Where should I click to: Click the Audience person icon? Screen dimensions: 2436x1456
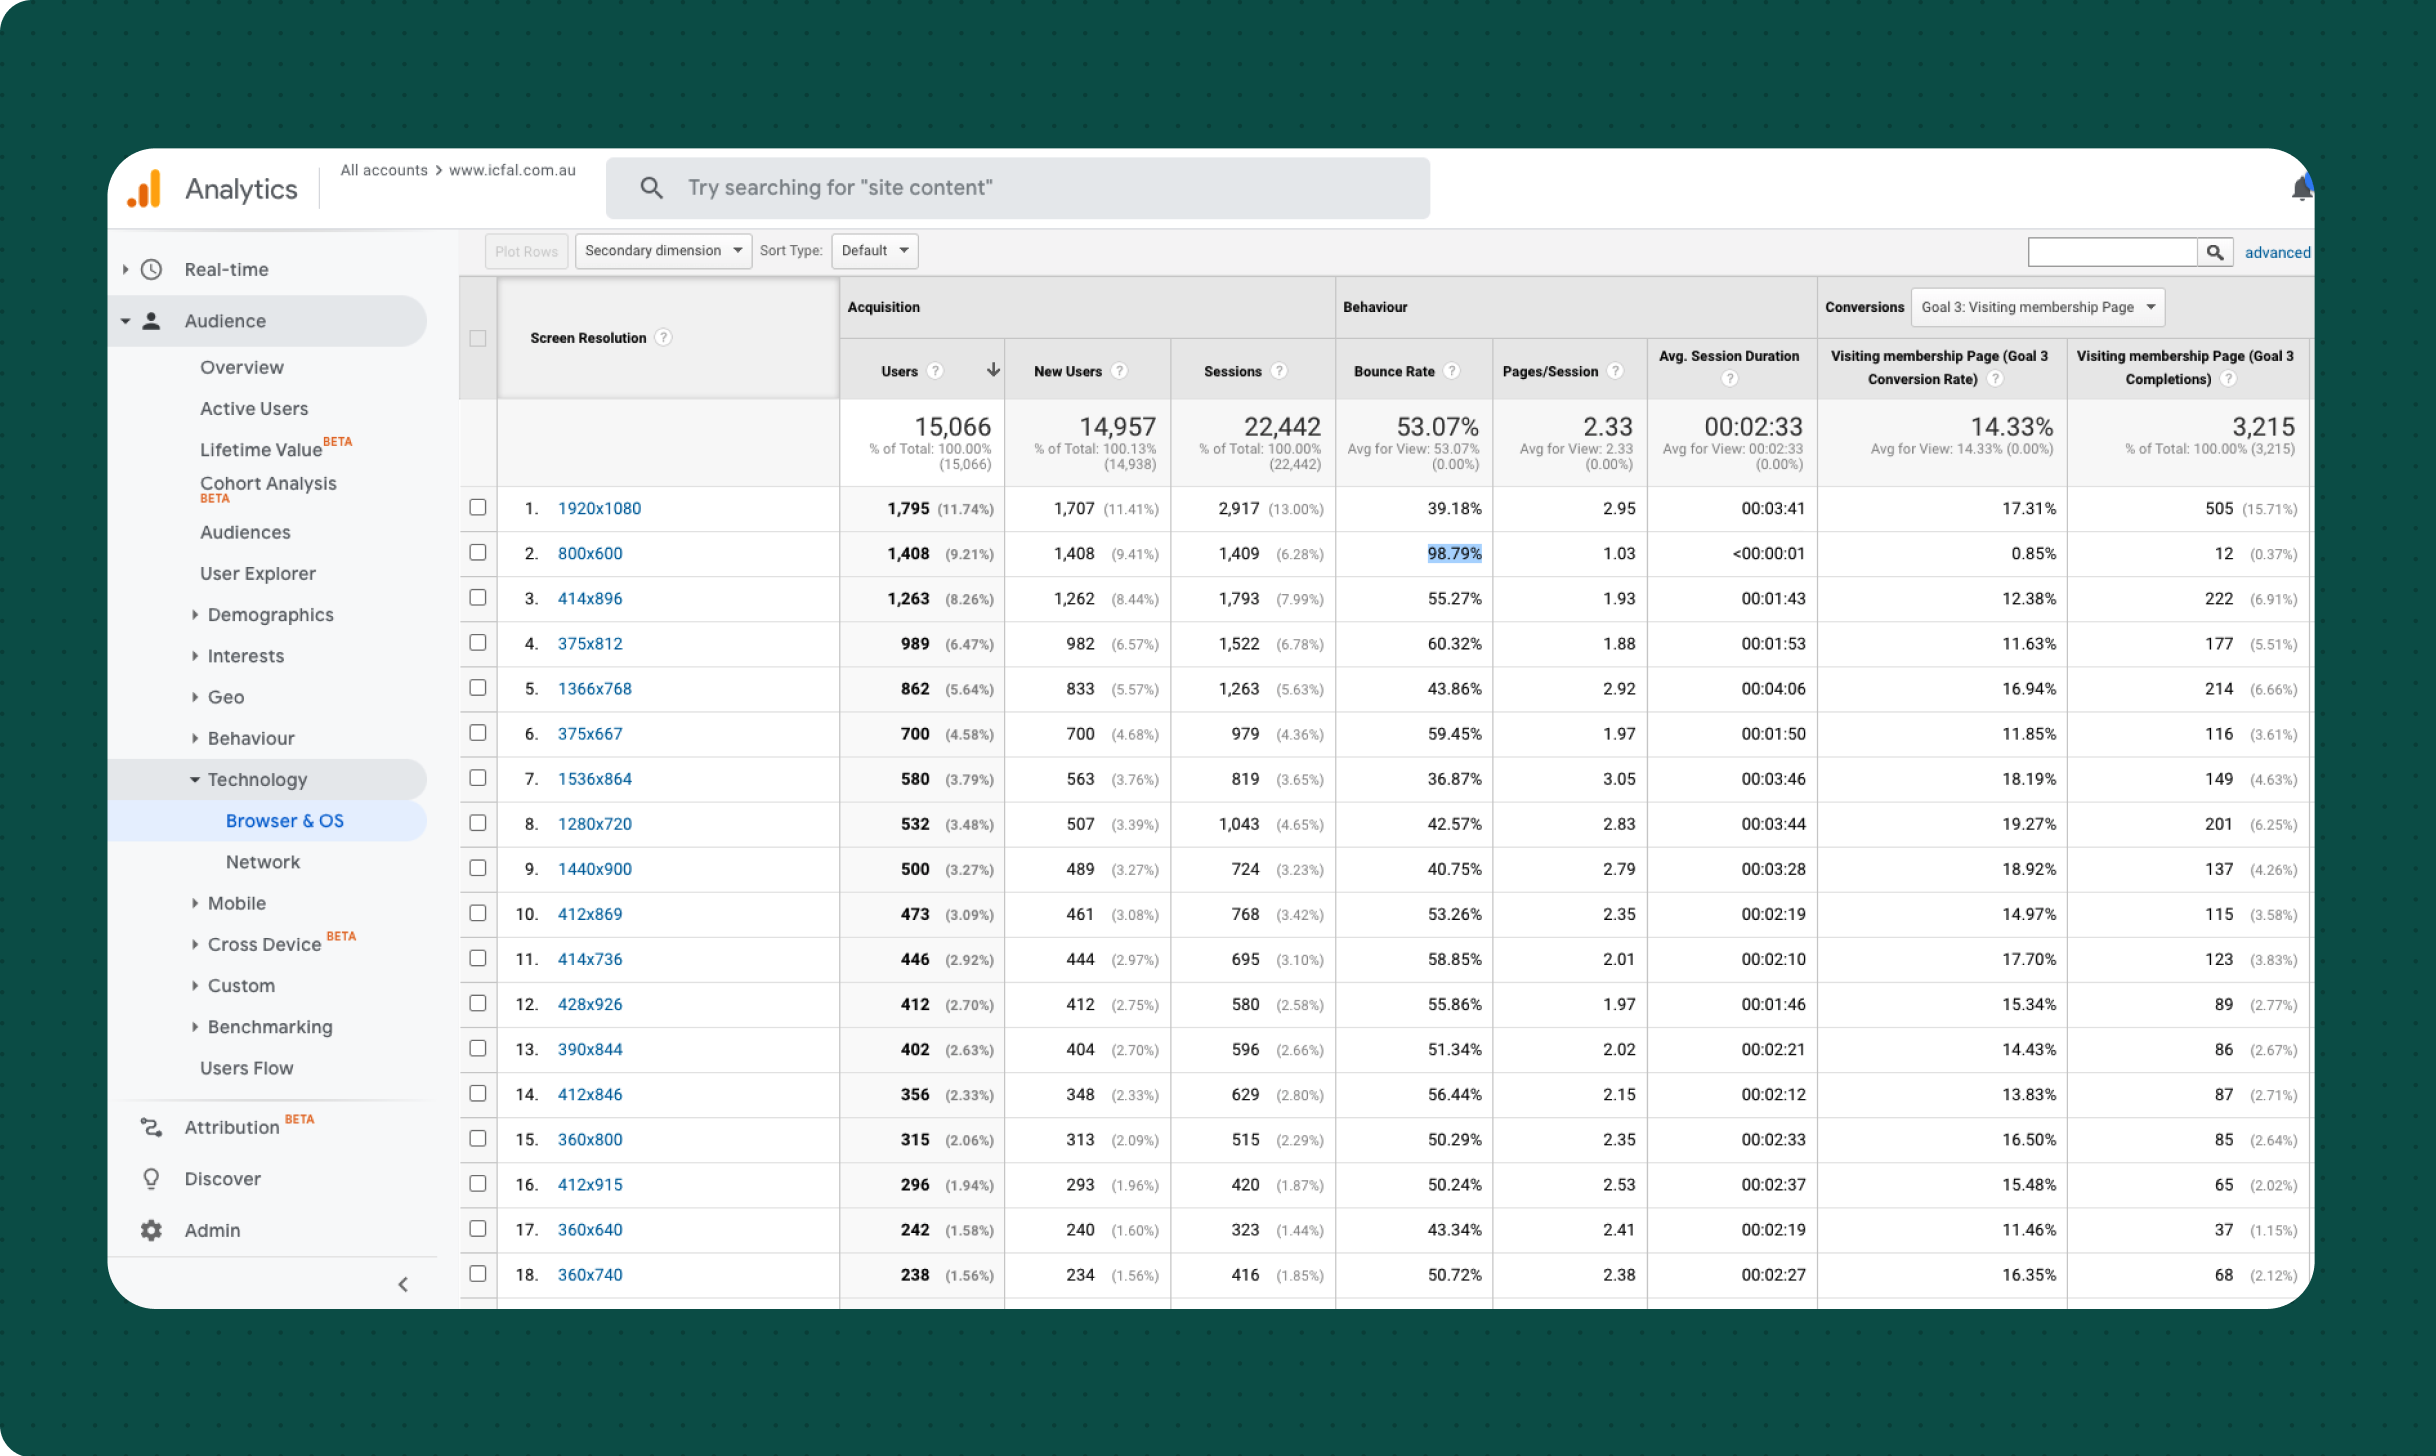coord(152,321)
